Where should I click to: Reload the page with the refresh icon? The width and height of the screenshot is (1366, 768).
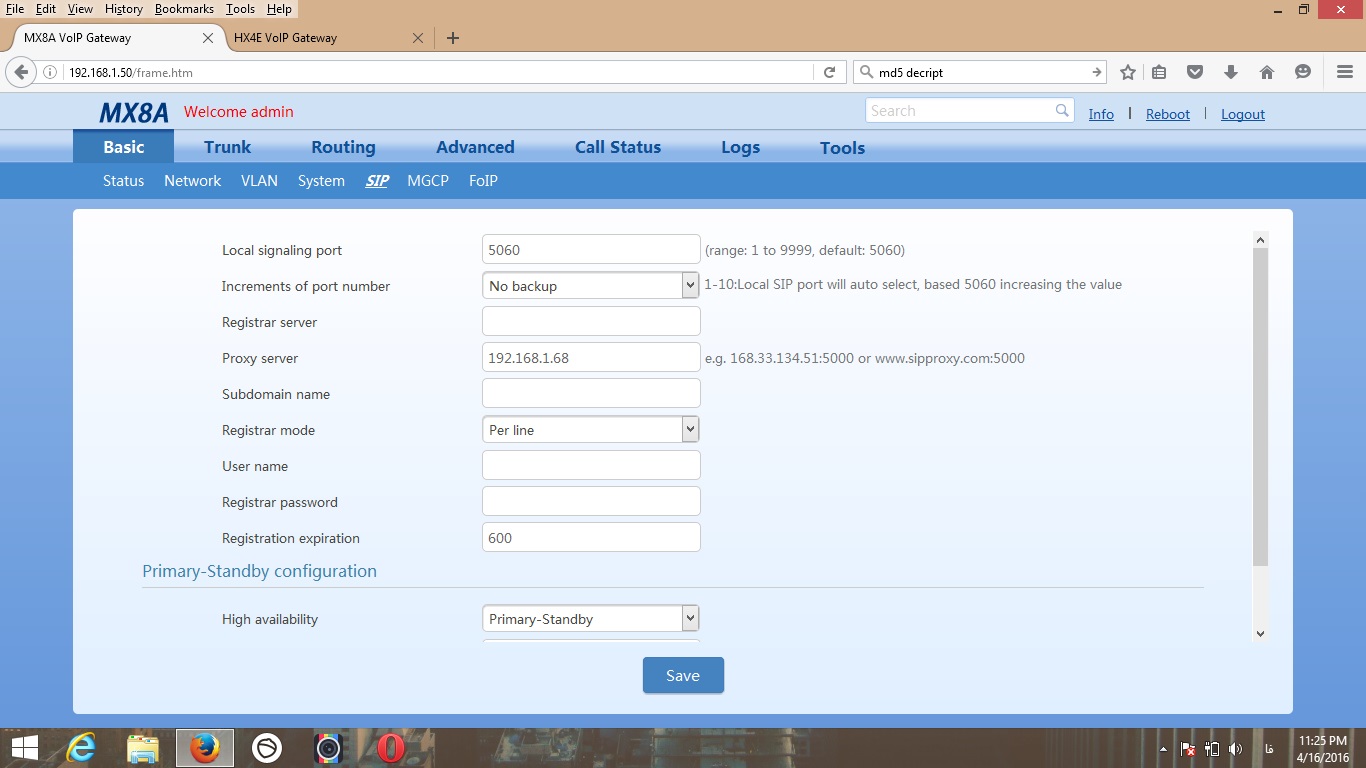(829, 72)
